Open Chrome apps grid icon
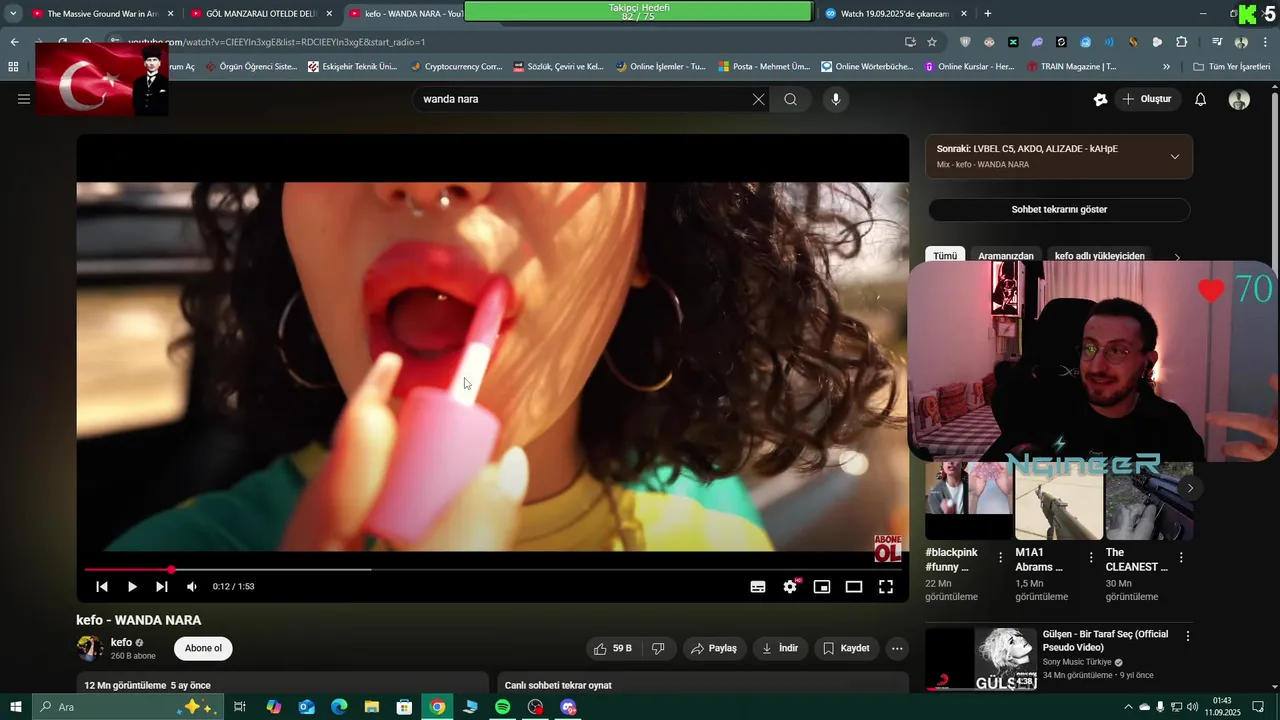 click(13, 67)
